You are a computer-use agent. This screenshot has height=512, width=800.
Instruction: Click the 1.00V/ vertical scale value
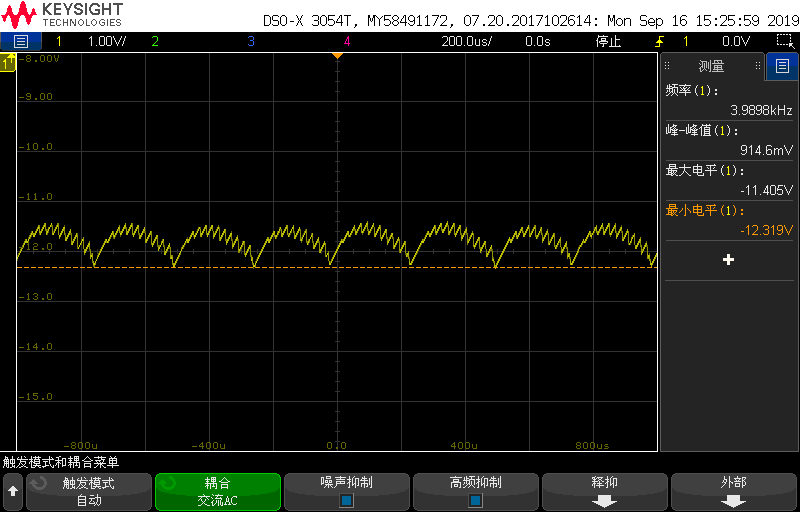(x=107, y=42)
